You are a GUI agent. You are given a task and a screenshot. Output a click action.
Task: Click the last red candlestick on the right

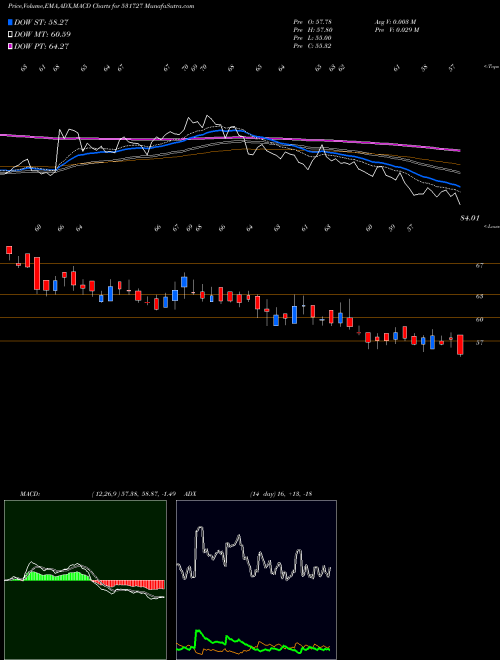pyautogui.click(x=460, y=345)
